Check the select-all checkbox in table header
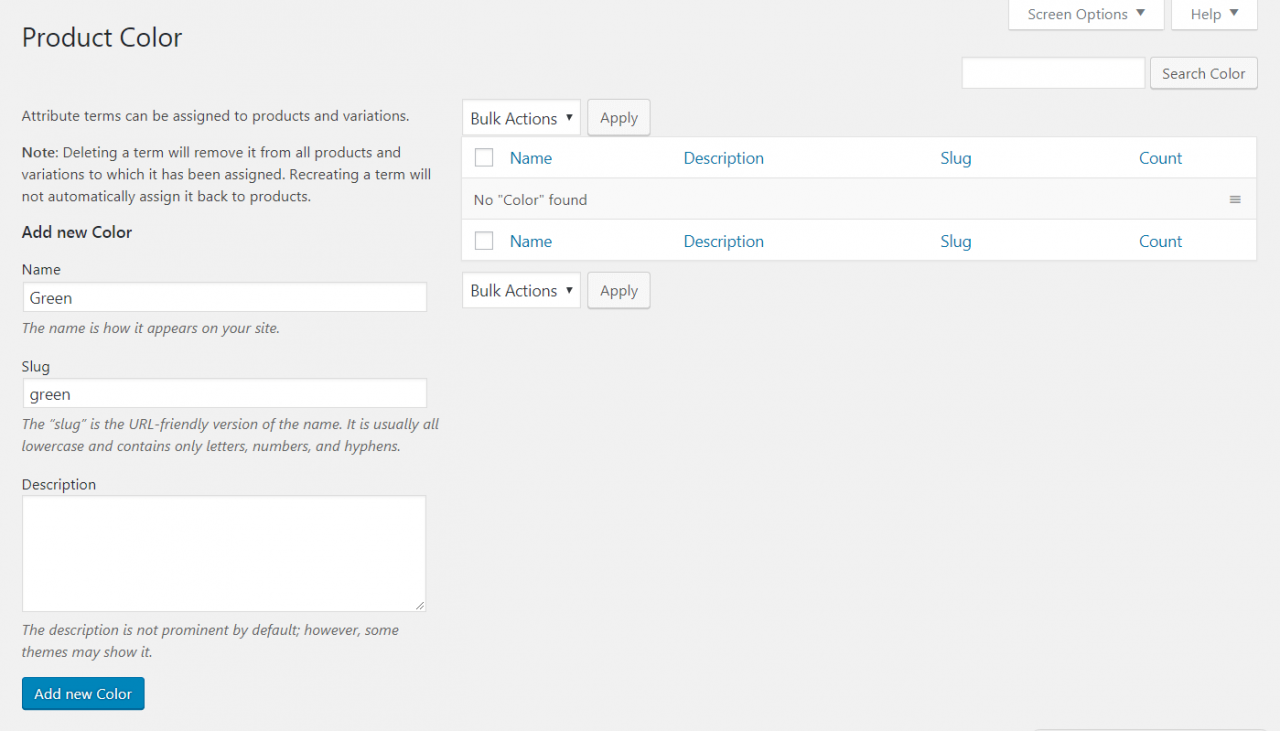The height and width of the screenshot is (731, 1280). point(484,158)
